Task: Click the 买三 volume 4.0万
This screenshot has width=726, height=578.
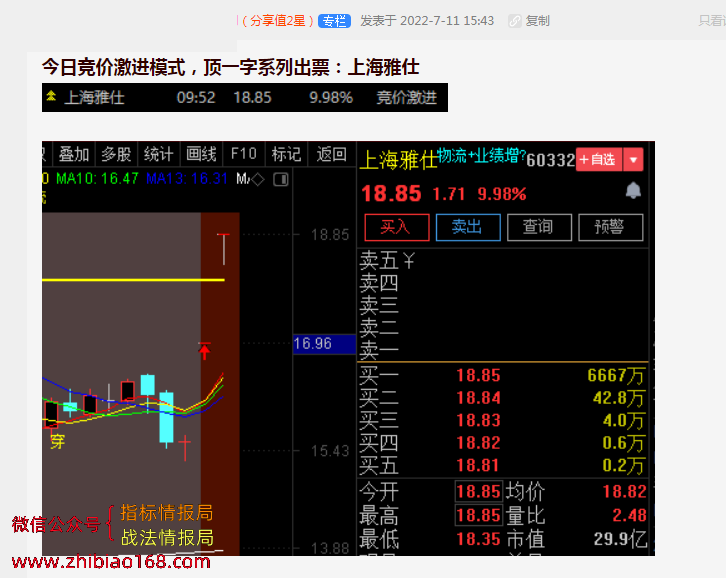Action: pos(623,421)
